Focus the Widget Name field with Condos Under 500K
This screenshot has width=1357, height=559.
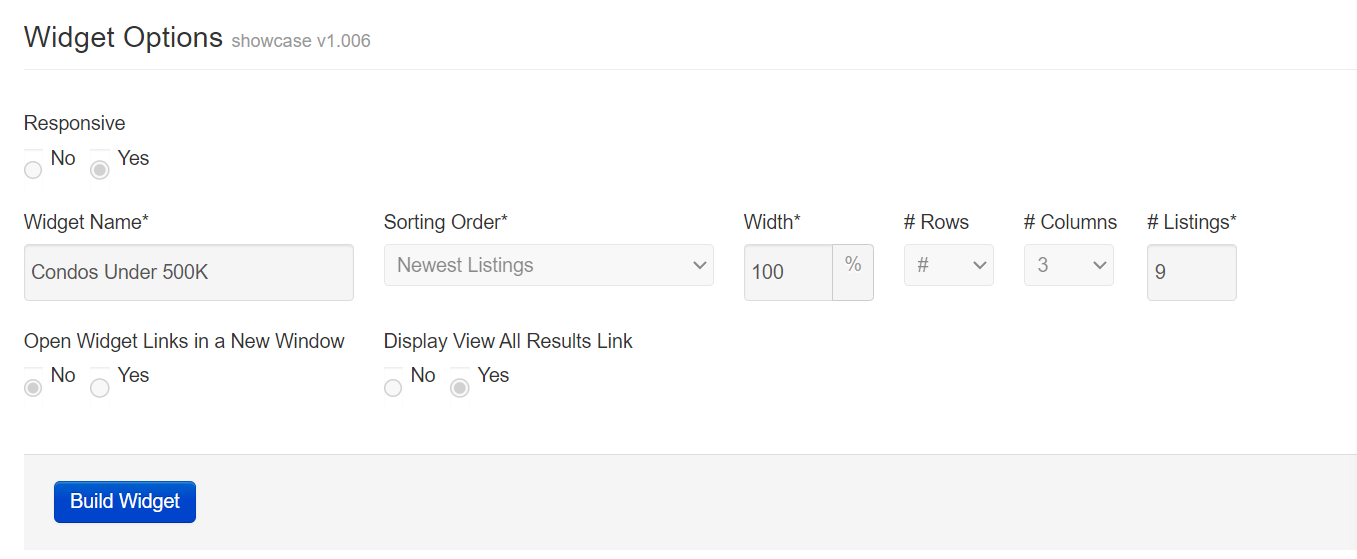pos(189,272)
